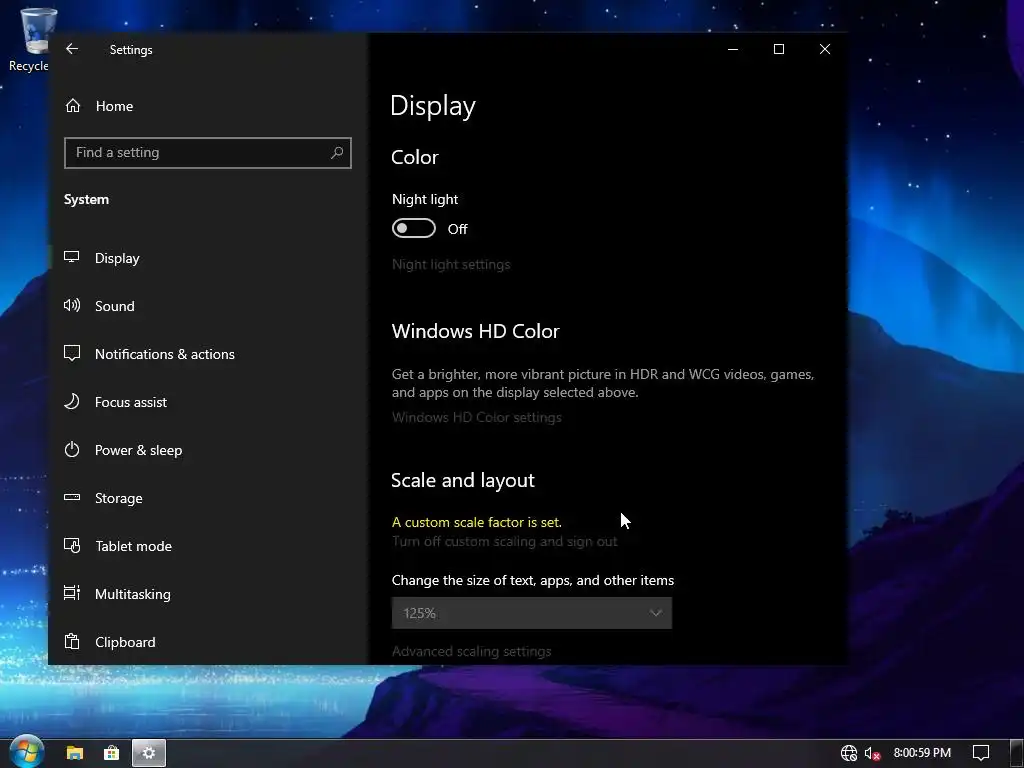The width and height of the screenshot is (1024, 768).
Task: Click Turn off custom scaling and sign out
Action: 504,541
